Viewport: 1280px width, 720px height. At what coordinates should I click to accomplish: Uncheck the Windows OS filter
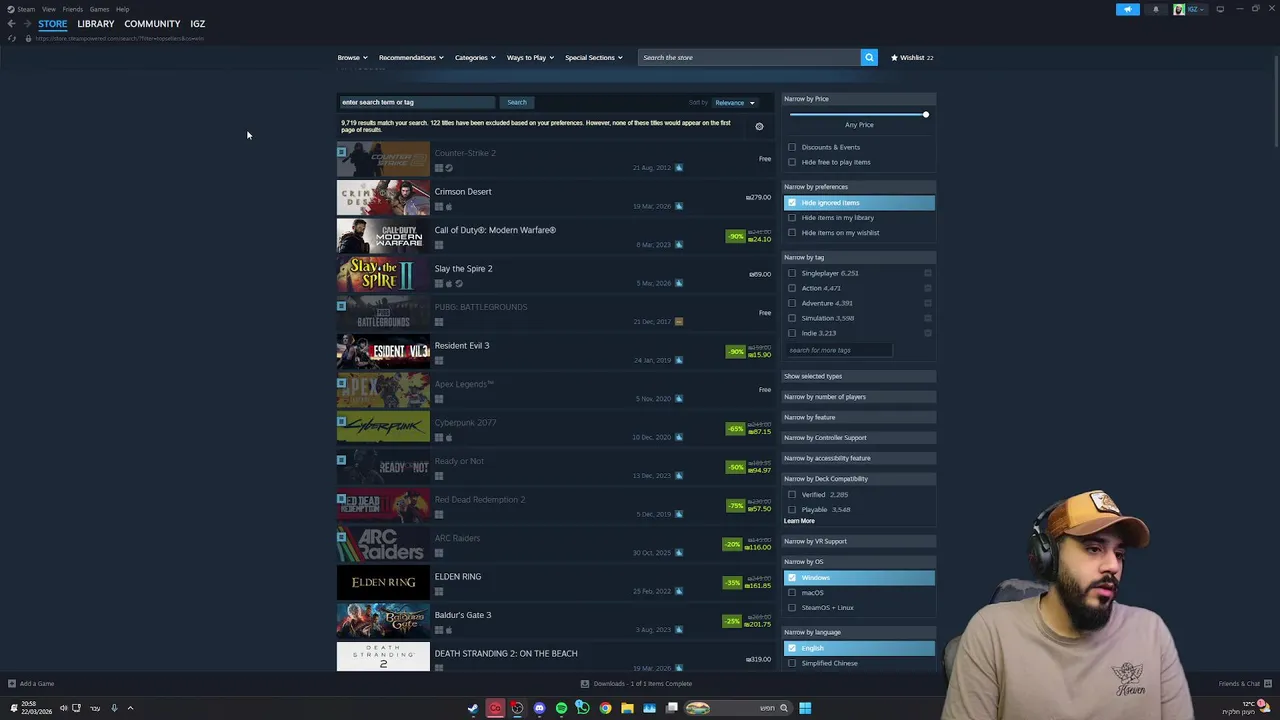(x=792, y=578)
